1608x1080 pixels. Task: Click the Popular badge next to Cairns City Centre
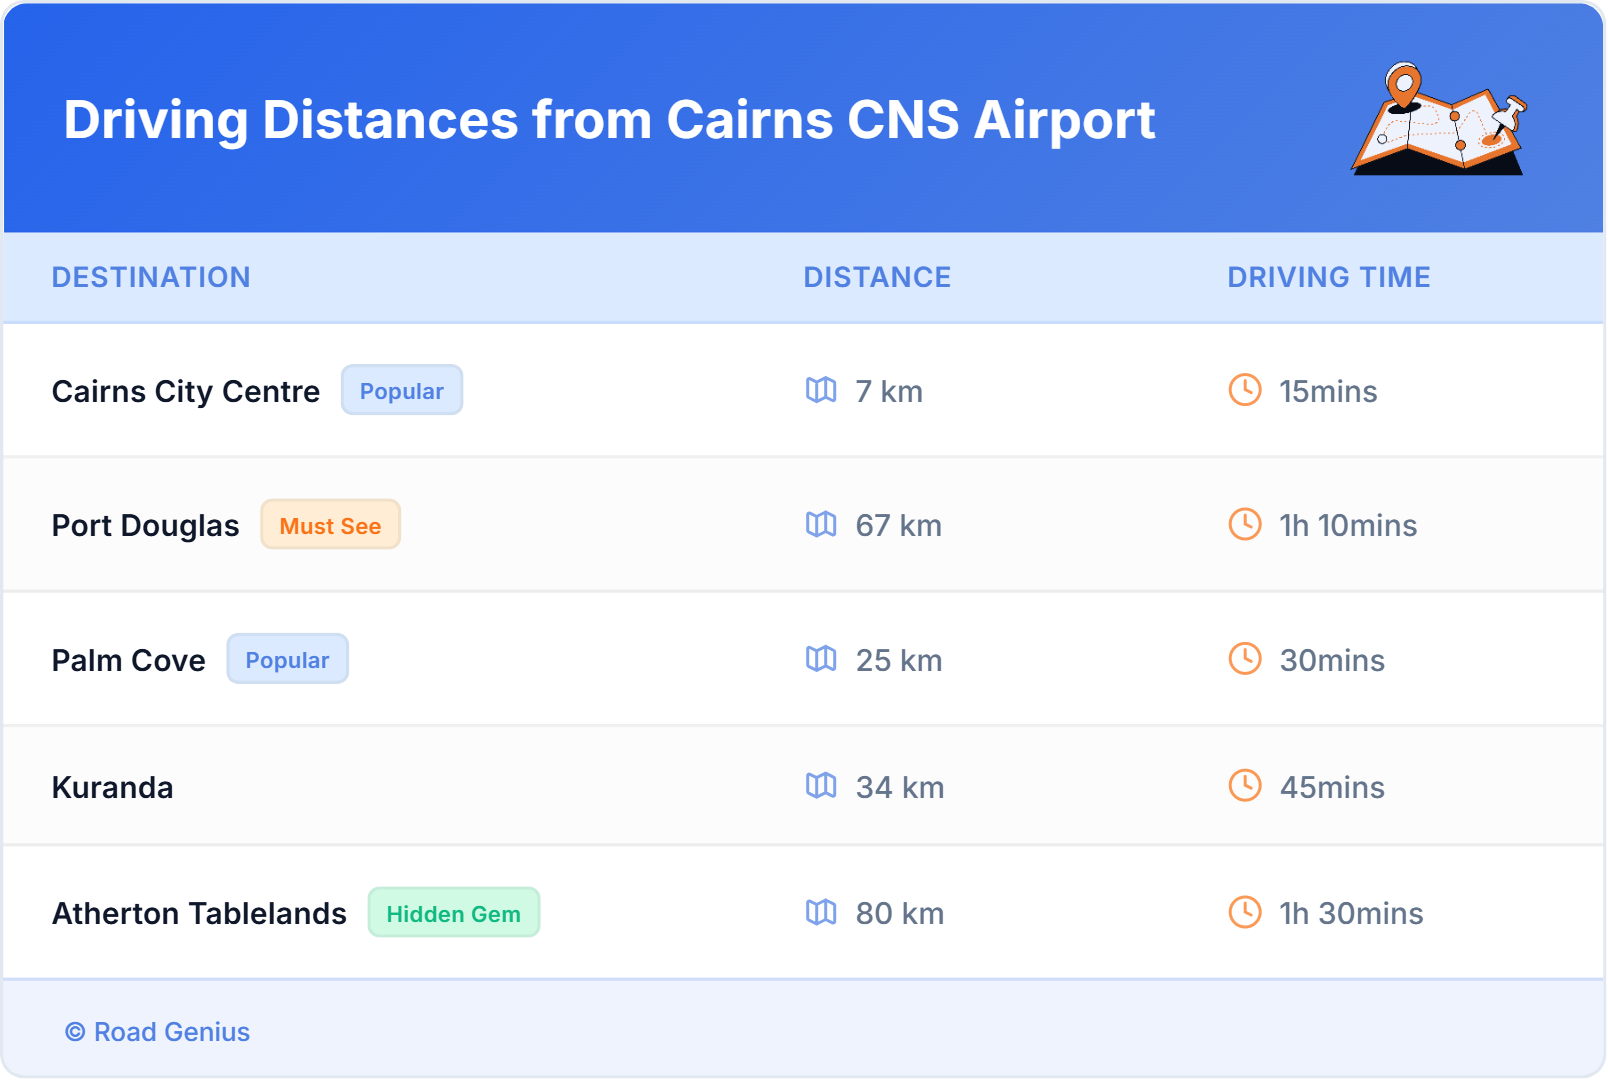click(x=402, y=391)
